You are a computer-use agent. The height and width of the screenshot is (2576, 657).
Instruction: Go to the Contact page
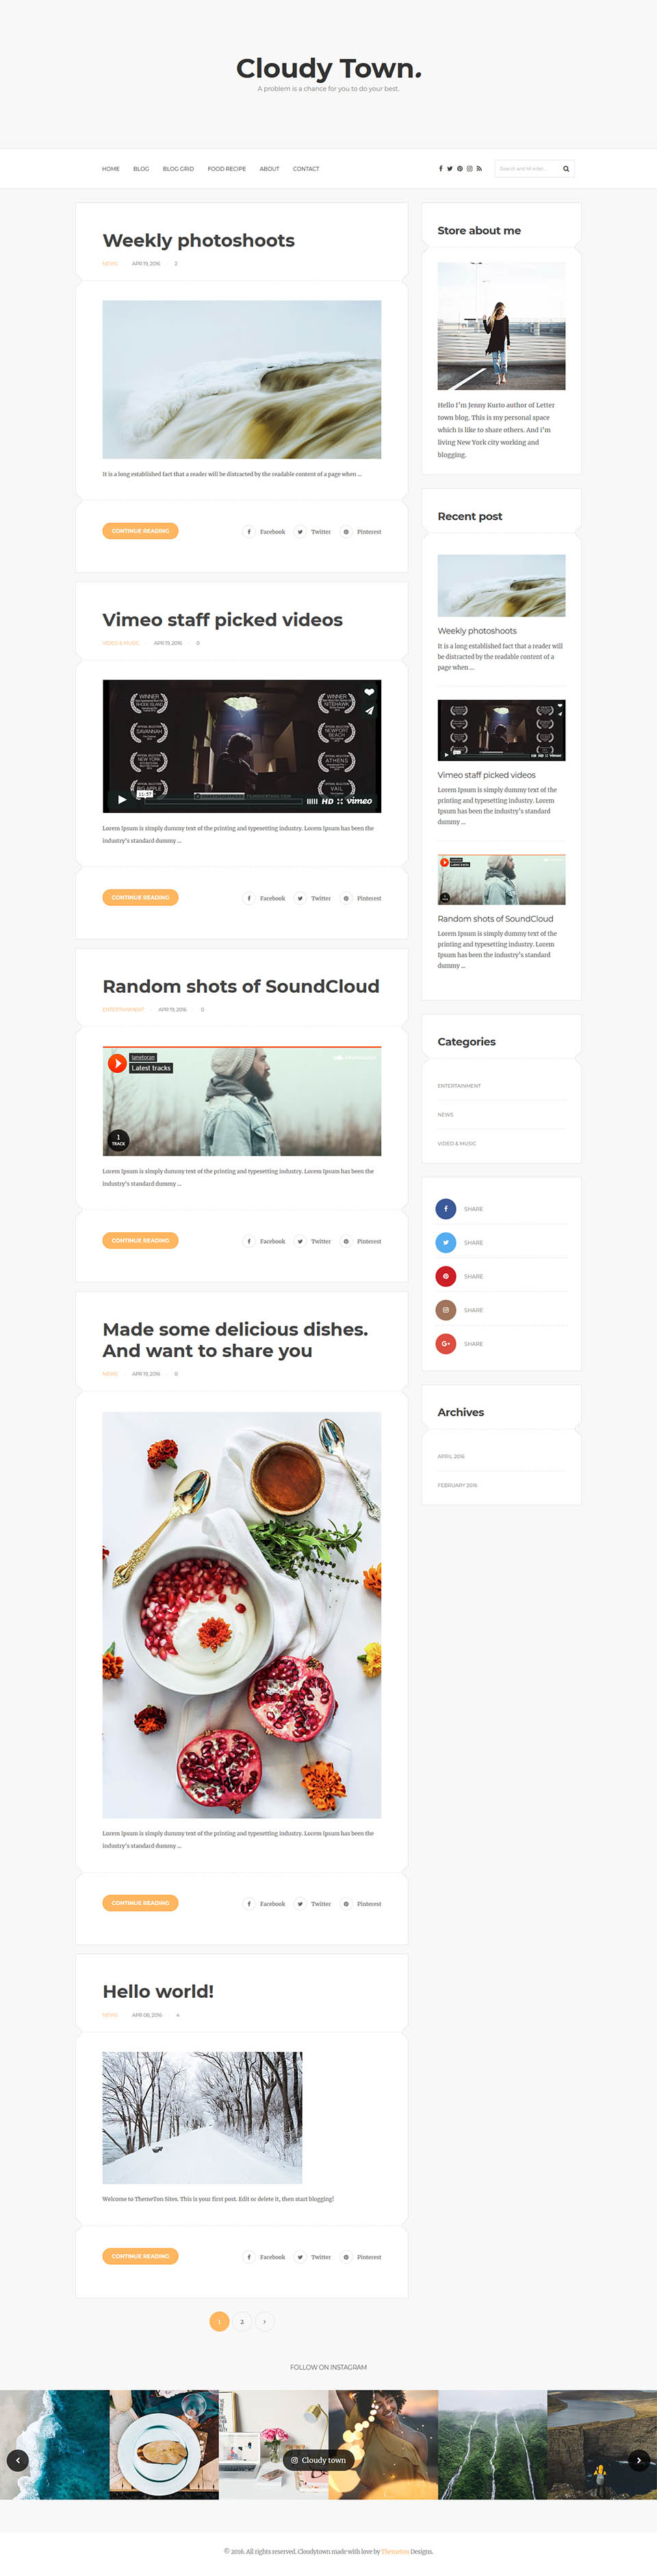306,169
